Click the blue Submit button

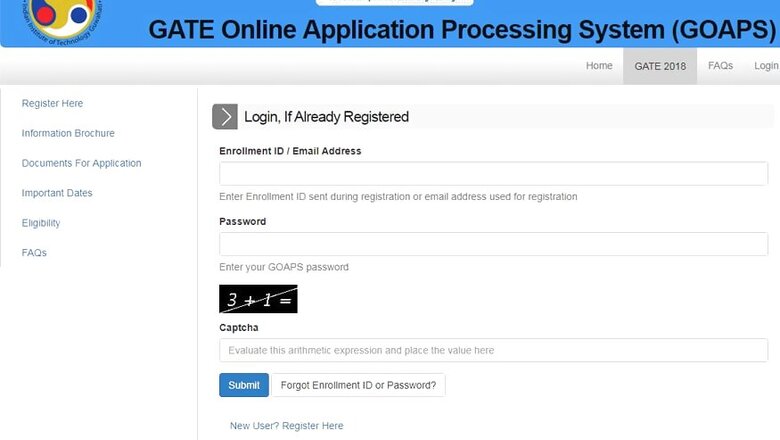[x=244, y=385]
